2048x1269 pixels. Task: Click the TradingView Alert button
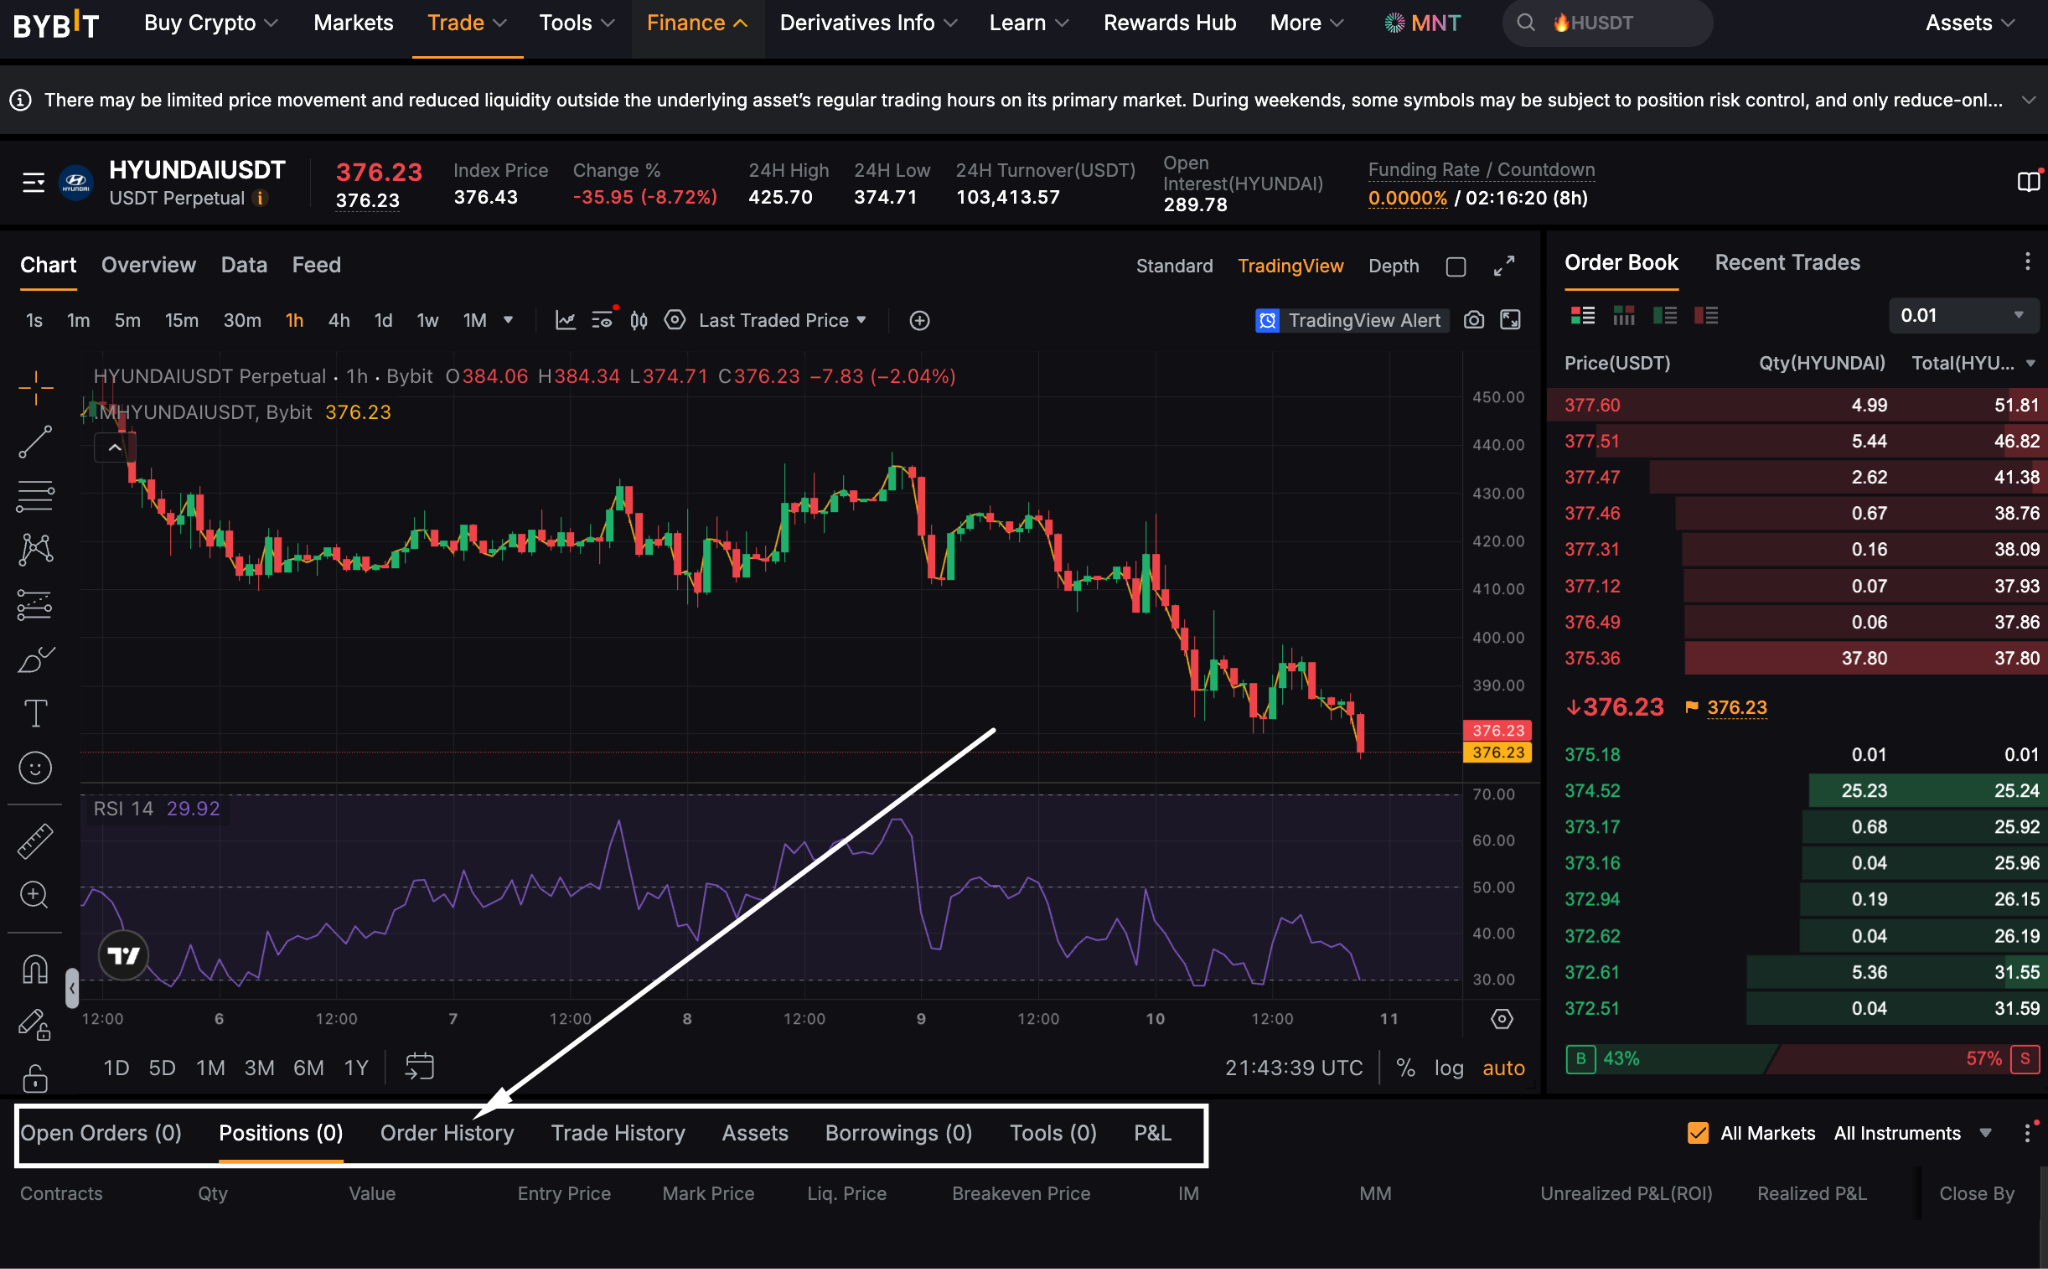[1351, 320]
